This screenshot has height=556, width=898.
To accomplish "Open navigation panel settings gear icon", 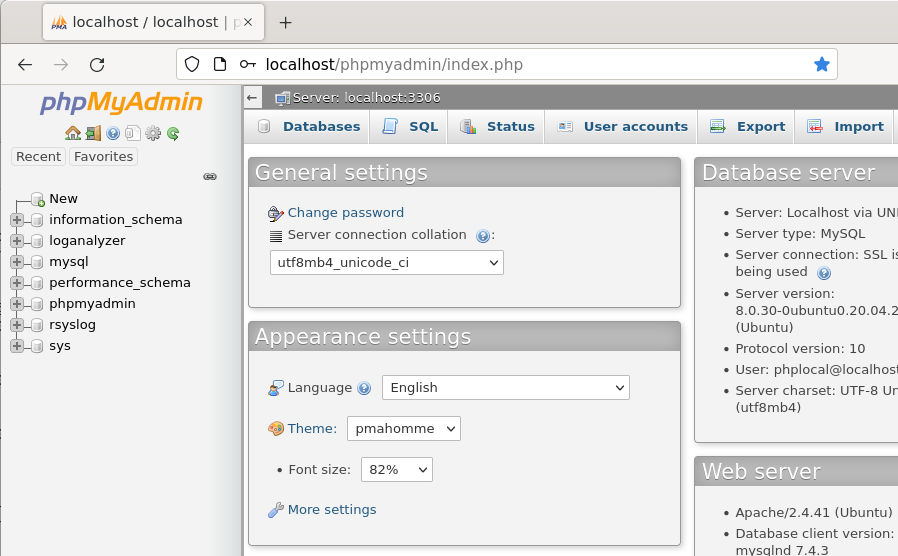I will (x=153, y=133).
